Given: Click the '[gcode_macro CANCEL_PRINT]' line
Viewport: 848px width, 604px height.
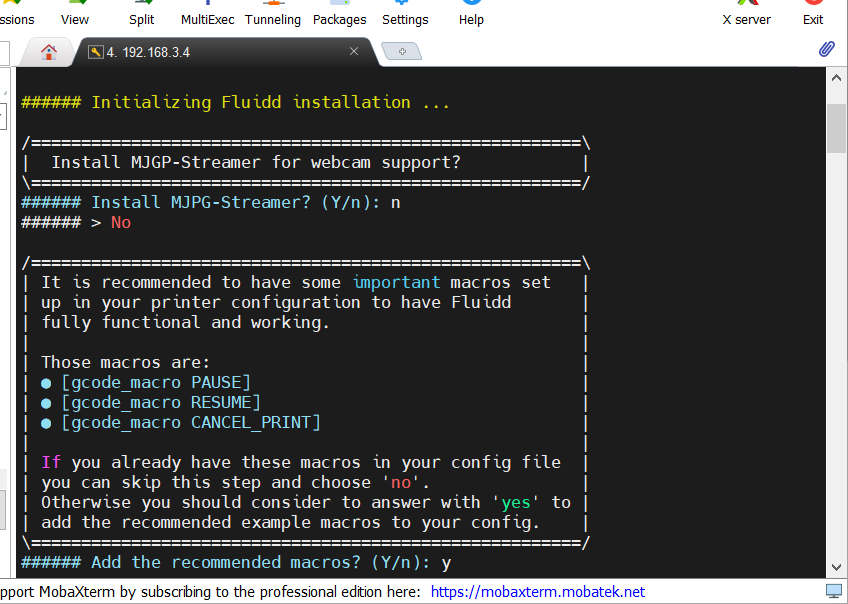Looking at the screenshot, I should tap(191, 423).
